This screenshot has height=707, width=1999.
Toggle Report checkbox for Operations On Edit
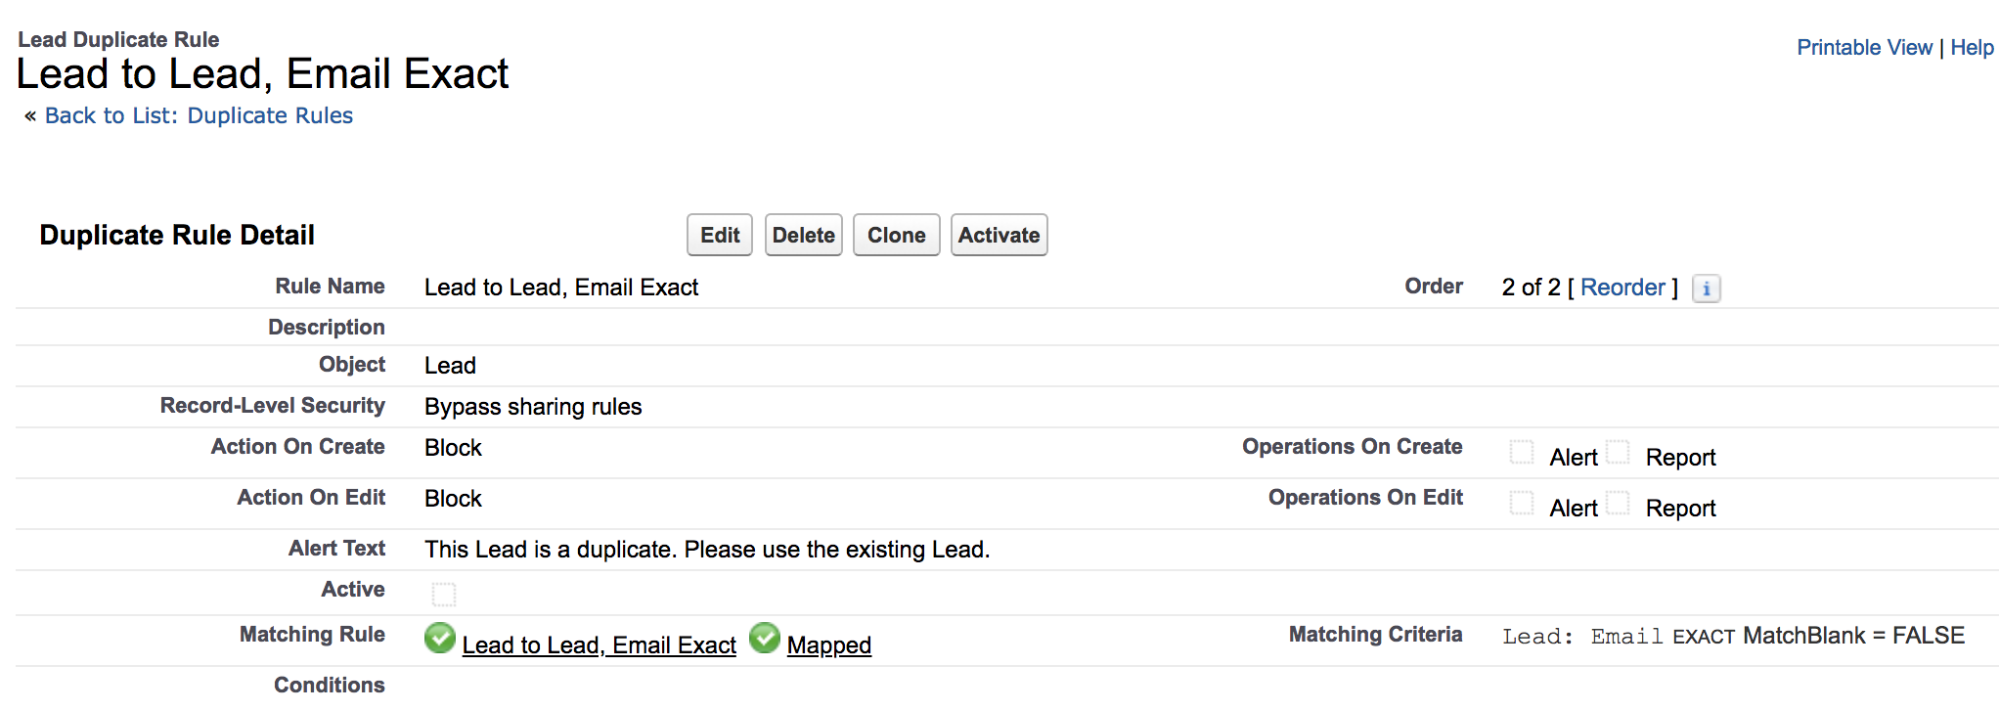pyautogui.click(x=1618, y=502)
